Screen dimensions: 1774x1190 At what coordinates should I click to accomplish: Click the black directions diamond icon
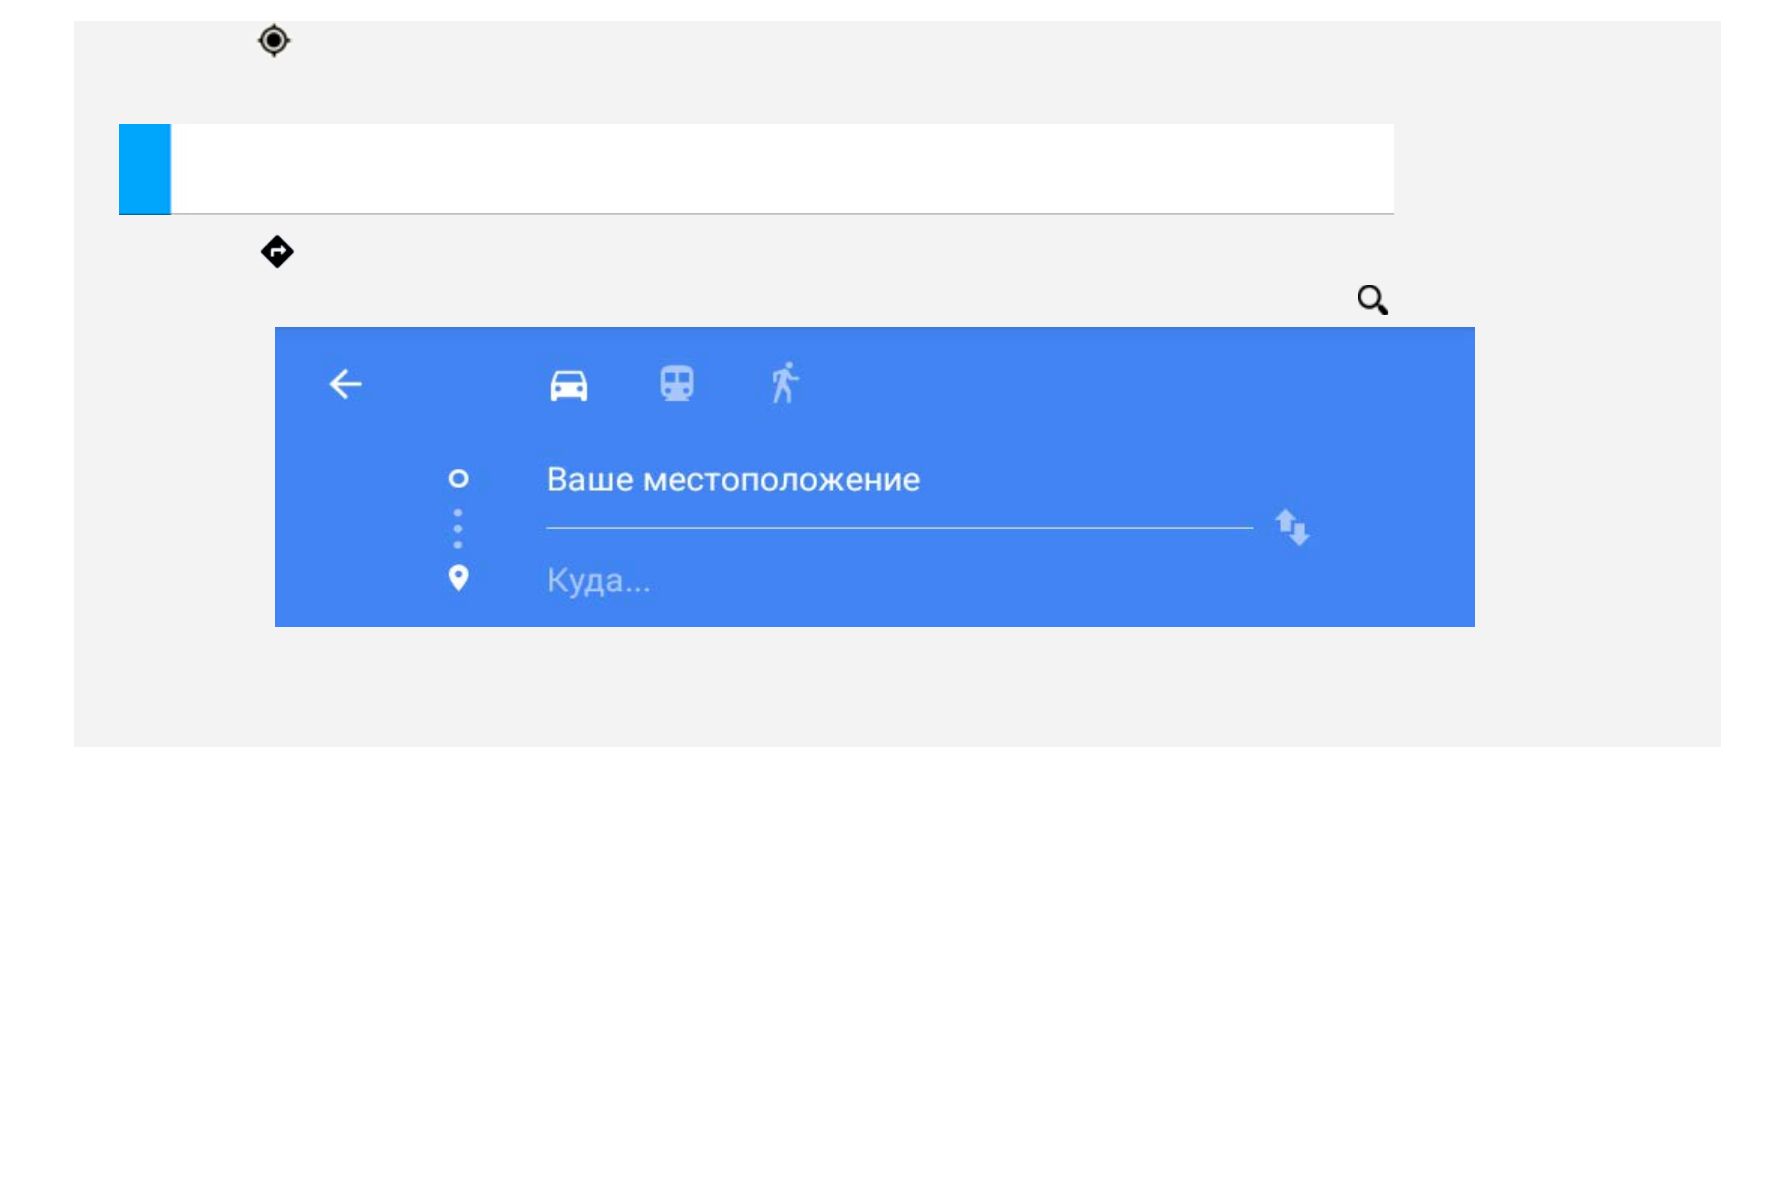tap(277, 251)
